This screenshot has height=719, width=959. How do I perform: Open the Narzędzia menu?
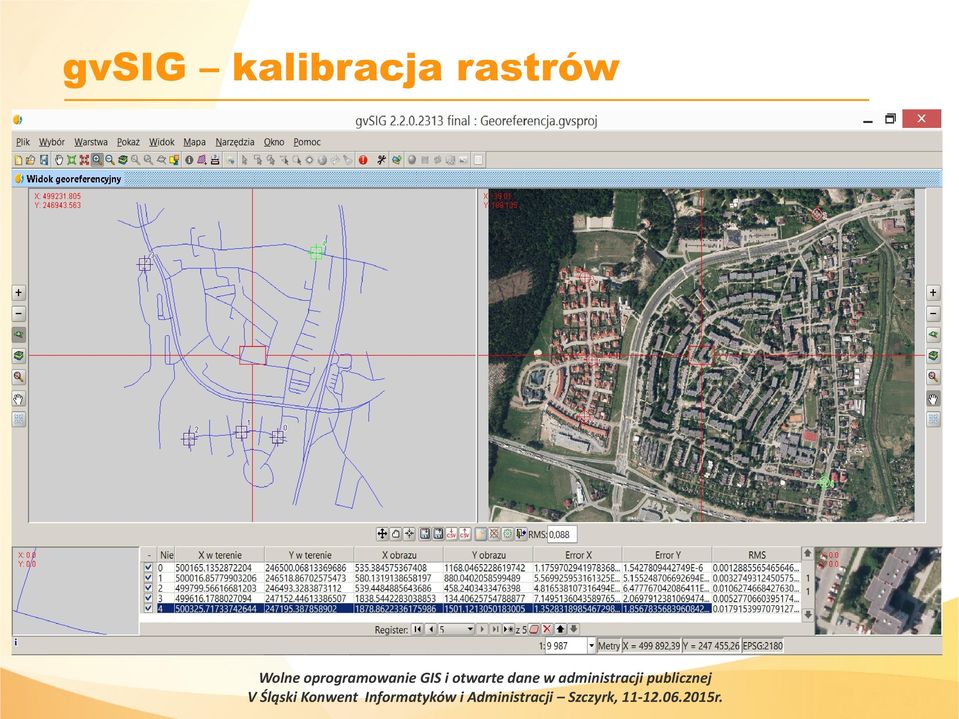point(235,142)
